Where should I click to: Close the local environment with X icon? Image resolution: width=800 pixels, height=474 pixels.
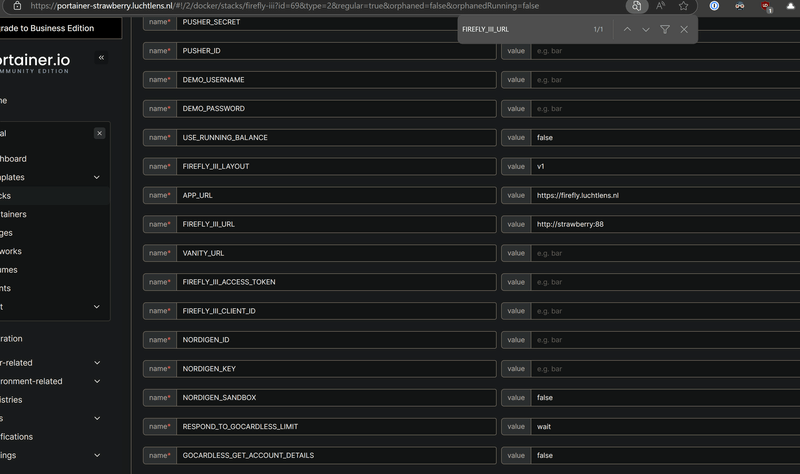[x=99, y=133]
